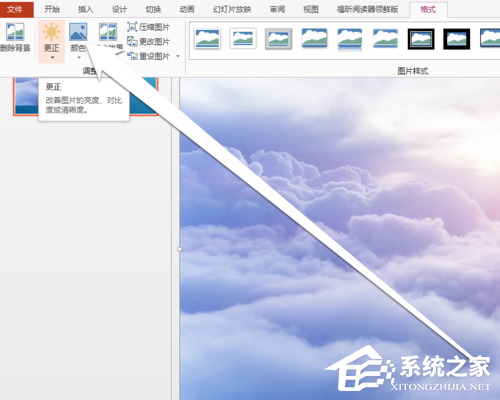Apply the wide white beveled matte picture style
500x400 pixels.
tap(243, 39)
